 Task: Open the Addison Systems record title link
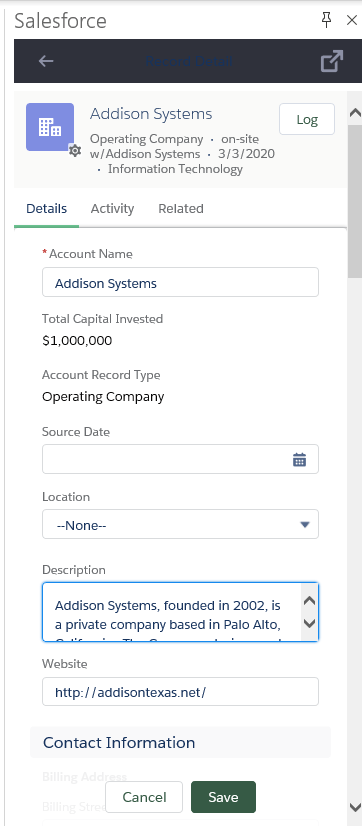[x=151, y=114]
